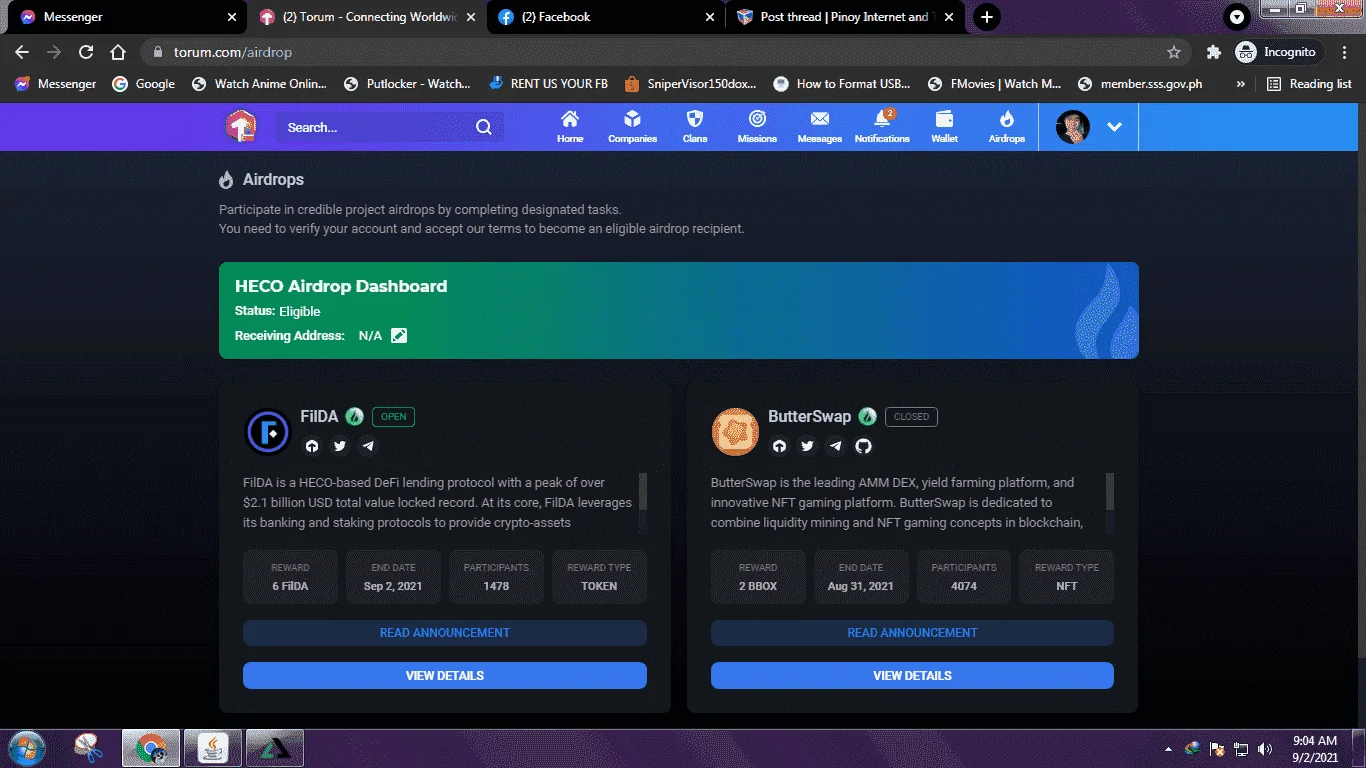Open the Incognito profile button
The width and height of the screenshot is (1366, 768).
click(x=1279, y=52)
